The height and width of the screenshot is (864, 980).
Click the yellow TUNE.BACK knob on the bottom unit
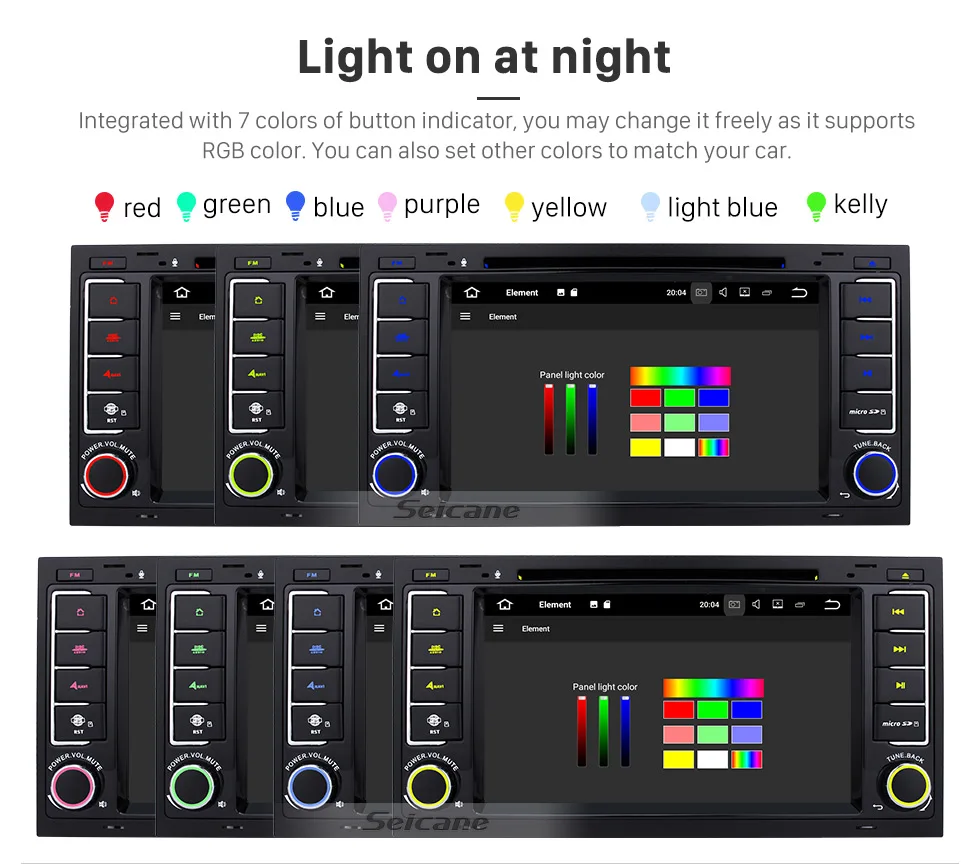908,785
